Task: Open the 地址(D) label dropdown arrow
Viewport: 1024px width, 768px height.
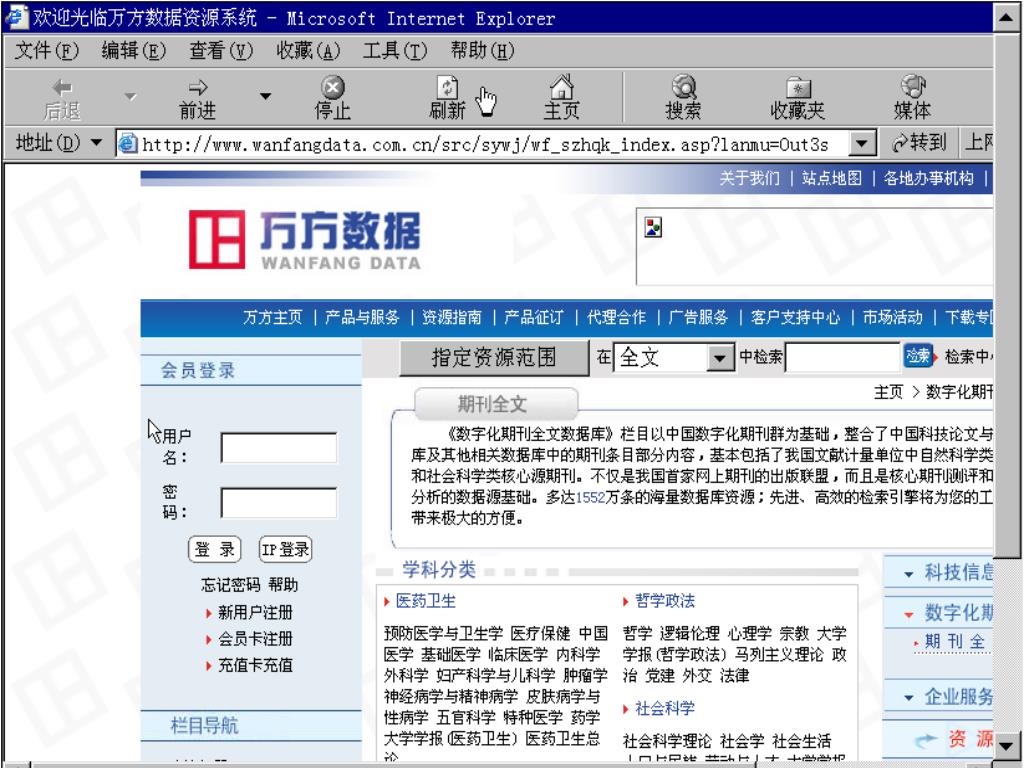Action: [97, 142]
